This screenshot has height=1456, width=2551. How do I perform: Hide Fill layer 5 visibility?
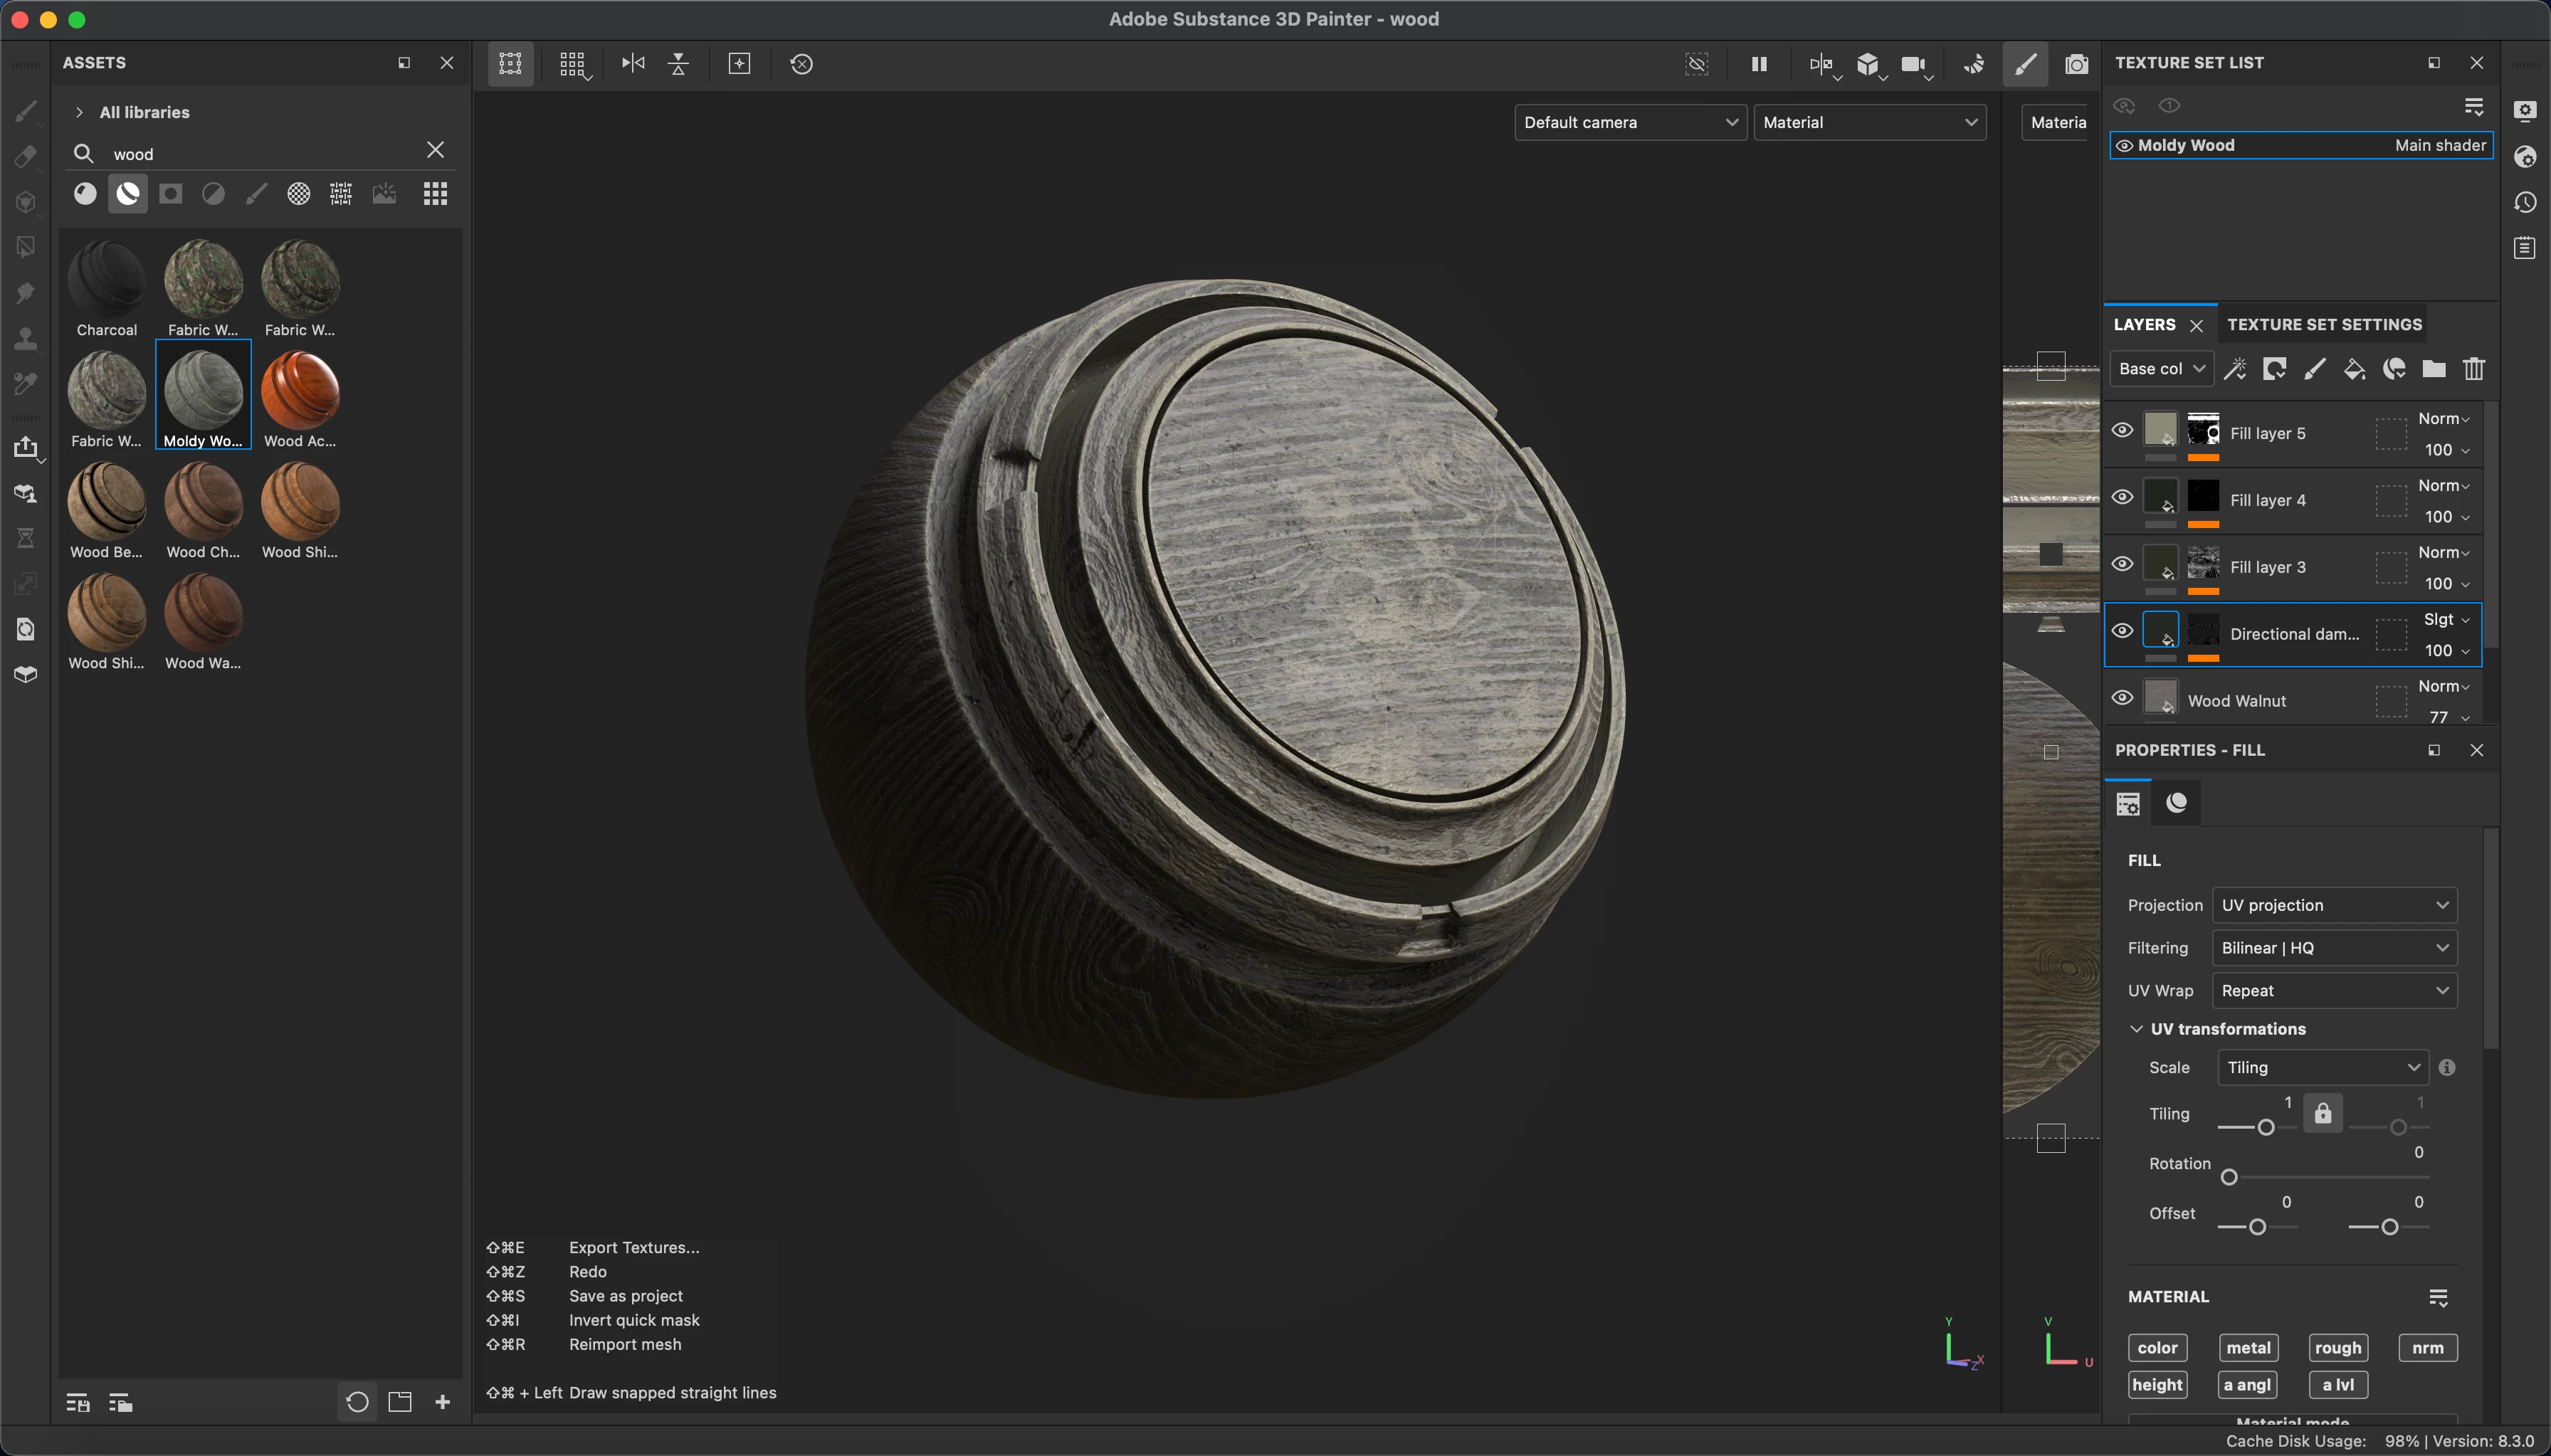[2122, 431]
